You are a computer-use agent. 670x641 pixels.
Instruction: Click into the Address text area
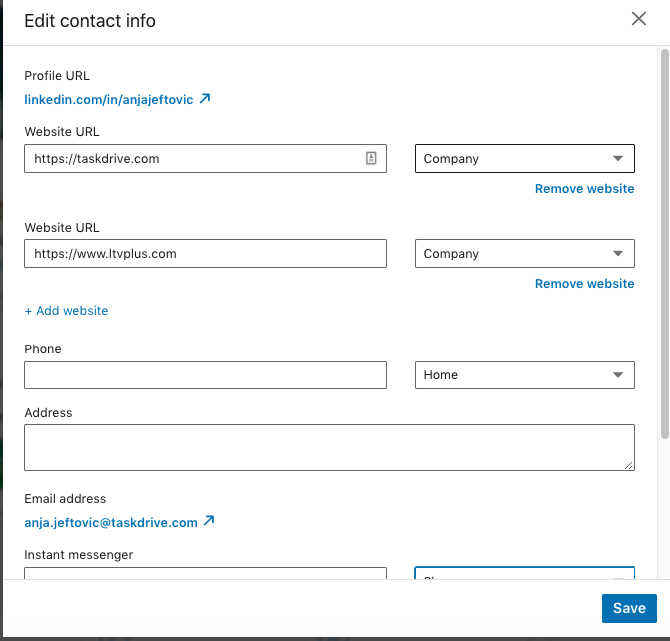click(329, 447)
